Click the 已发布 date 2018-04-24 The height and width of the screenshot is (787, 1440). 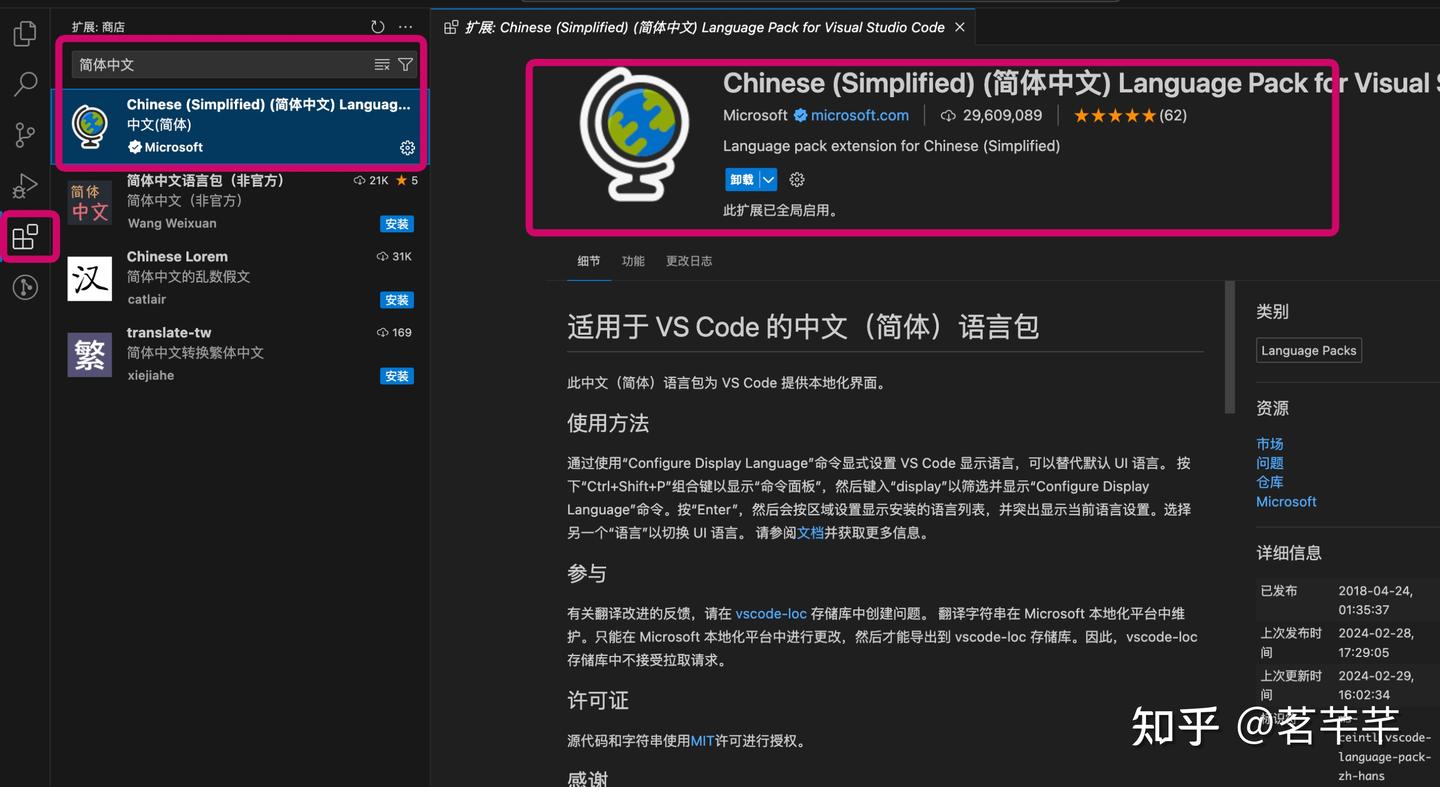(x=1375, y=600)
